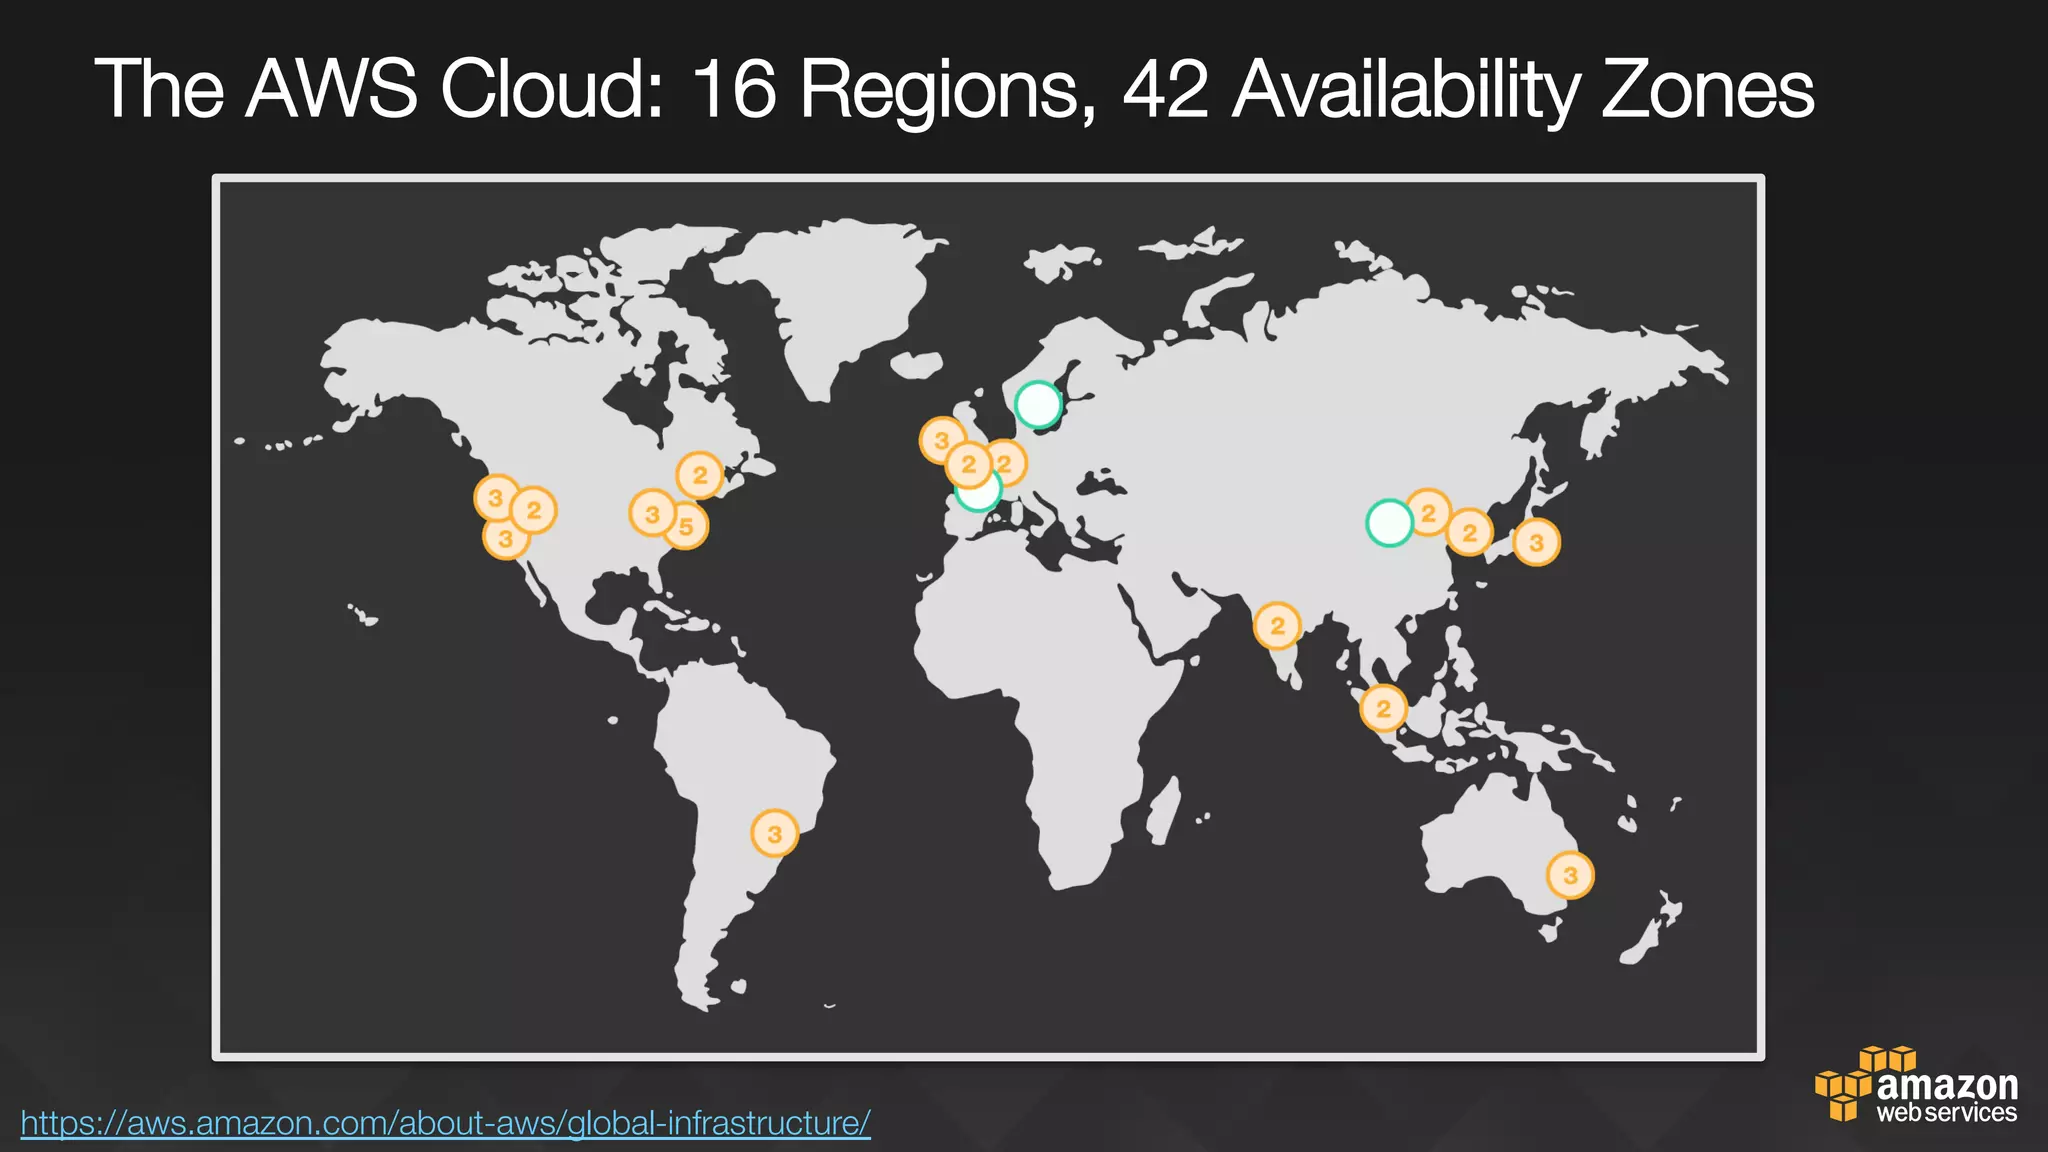Open the AWS global-infrastructure URL link
Screen dimensions: 2048x1152
[446, 1123]
